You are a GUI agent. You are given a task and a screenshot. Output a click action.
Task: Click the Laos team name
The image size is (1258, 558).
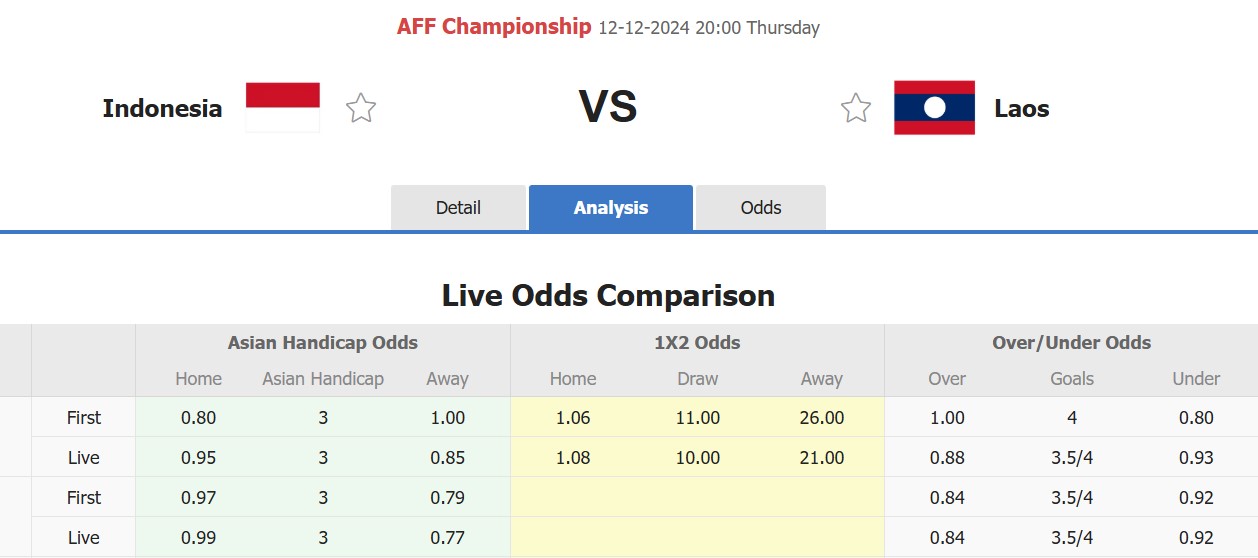pyautogui.click(x=1022, y=109)
